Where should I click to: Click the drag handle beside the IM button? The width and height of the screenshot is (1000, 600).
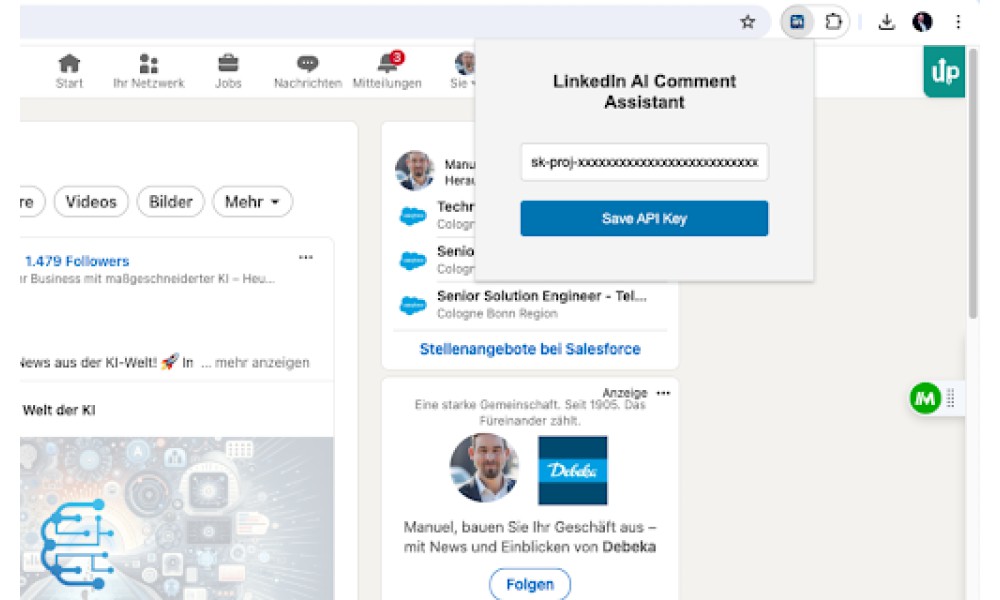tap(950, 399)
